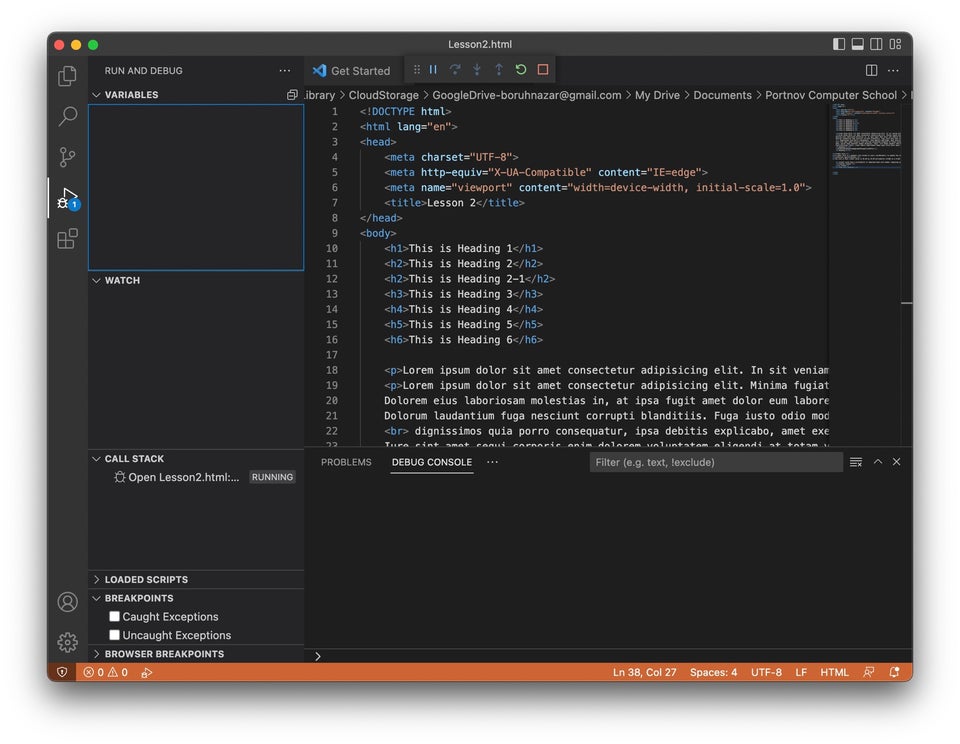Switch to the Problems tab

point(346,462)
